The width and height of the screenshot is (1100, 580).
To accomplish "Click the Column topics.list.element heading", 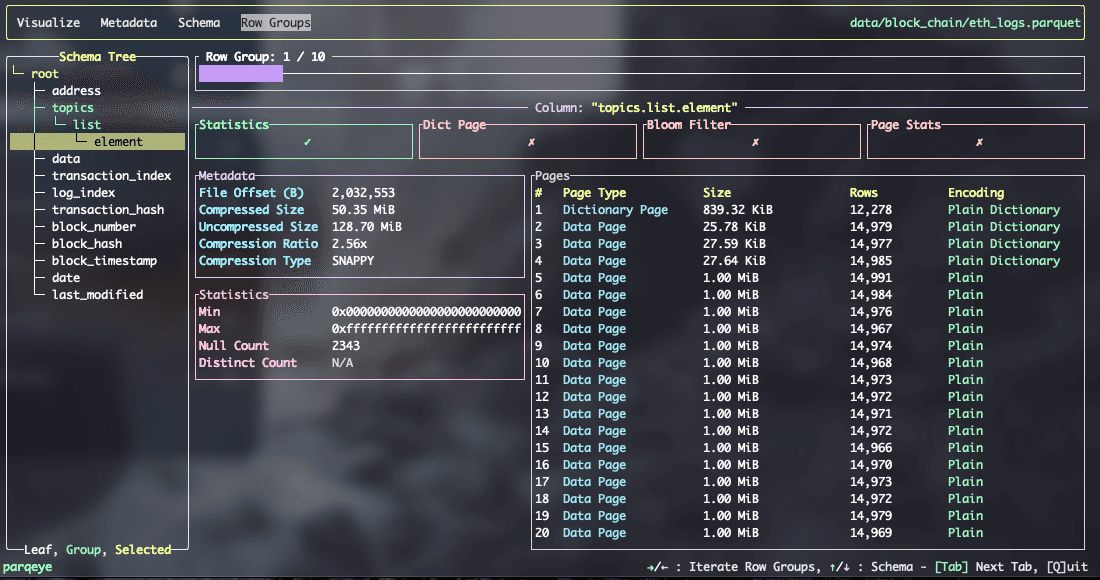I will coord(636,107).
